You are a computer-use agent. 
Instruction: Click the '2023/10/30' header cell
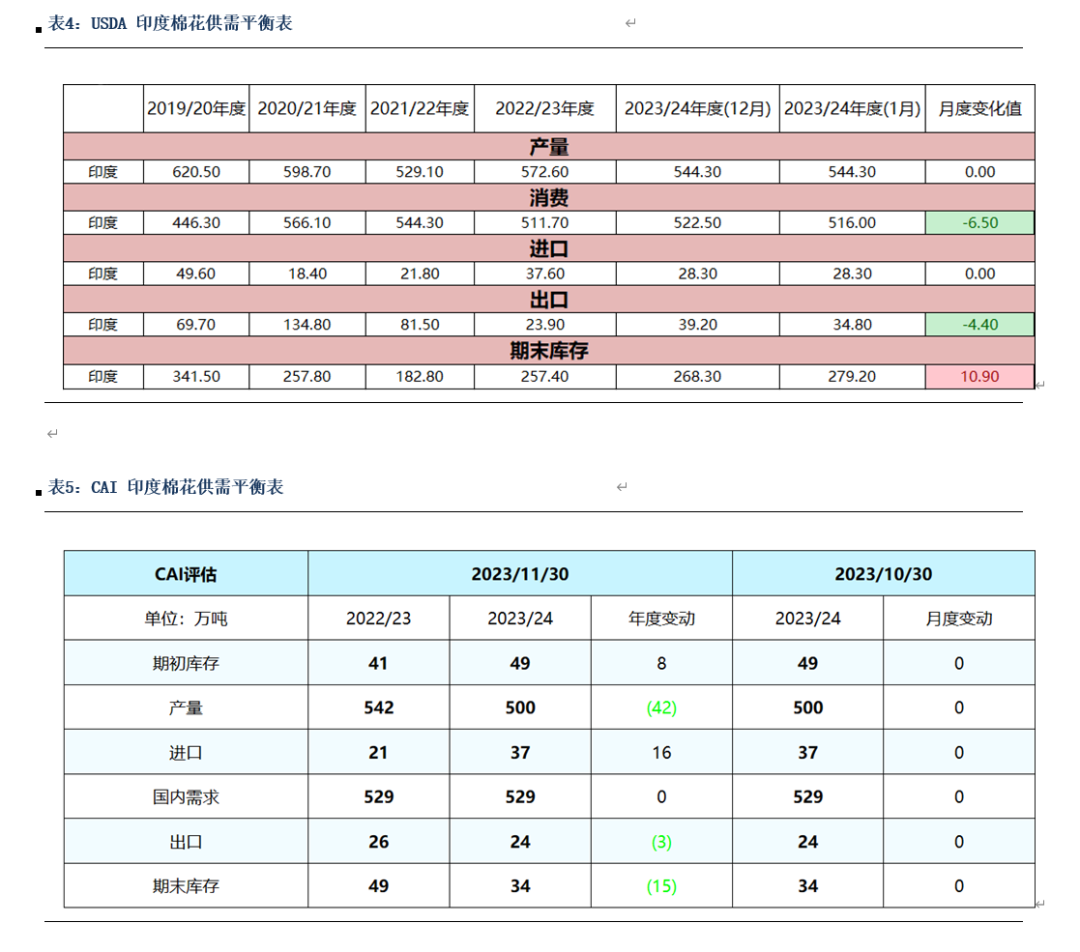click(884, 574)
